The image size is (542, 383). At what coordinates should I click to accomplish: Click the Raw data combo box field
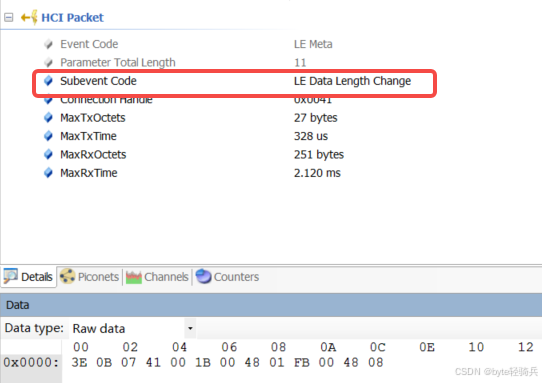click(x=132, y=328)
